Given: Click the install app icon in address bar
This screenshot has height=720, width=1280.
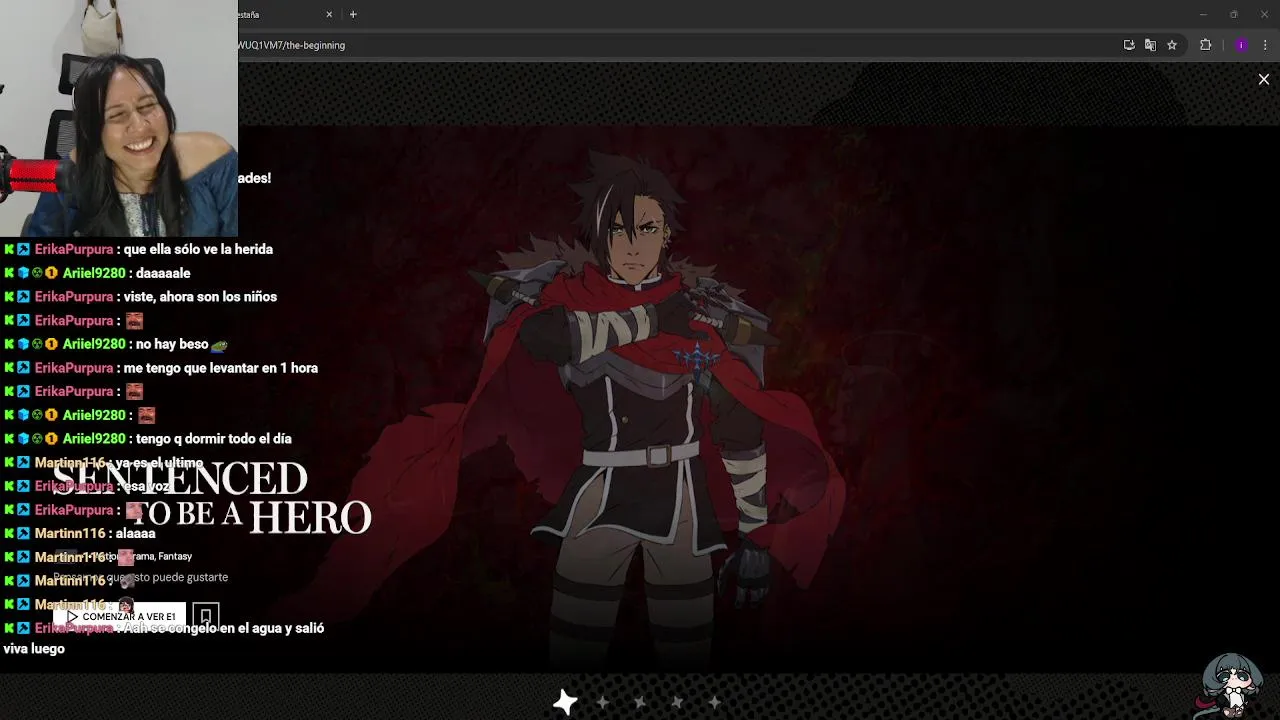Looking at the screenshot, I should click(x=1129, y=45).
